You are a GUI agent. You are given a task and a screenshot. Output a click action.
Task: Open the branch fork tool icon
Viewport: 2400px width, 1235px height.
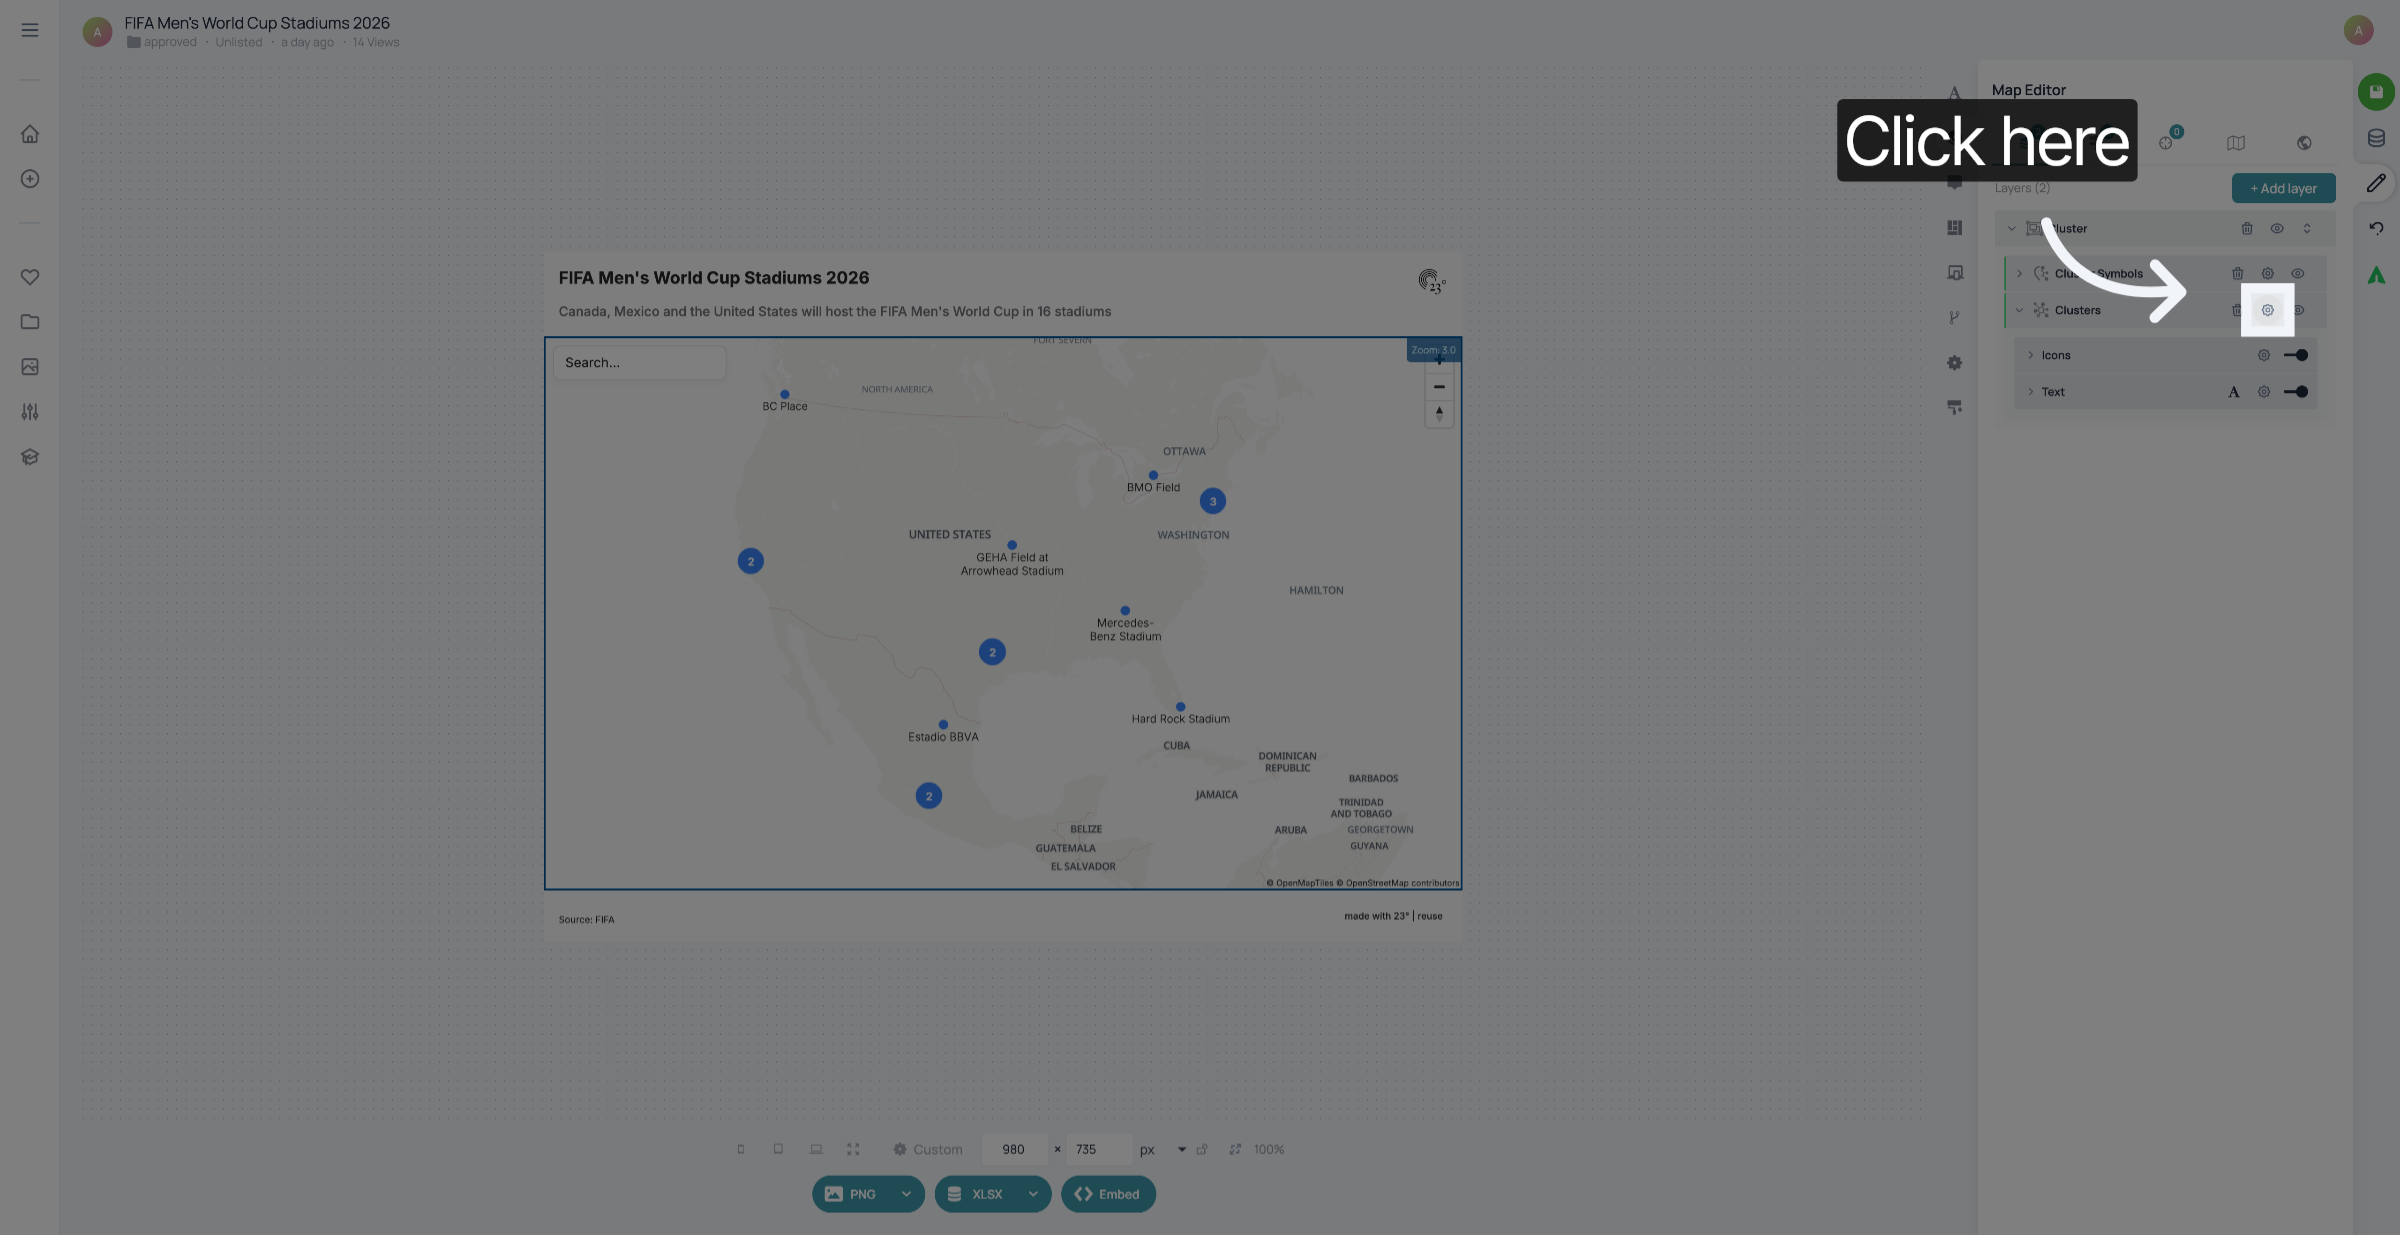click(1954, 318)
